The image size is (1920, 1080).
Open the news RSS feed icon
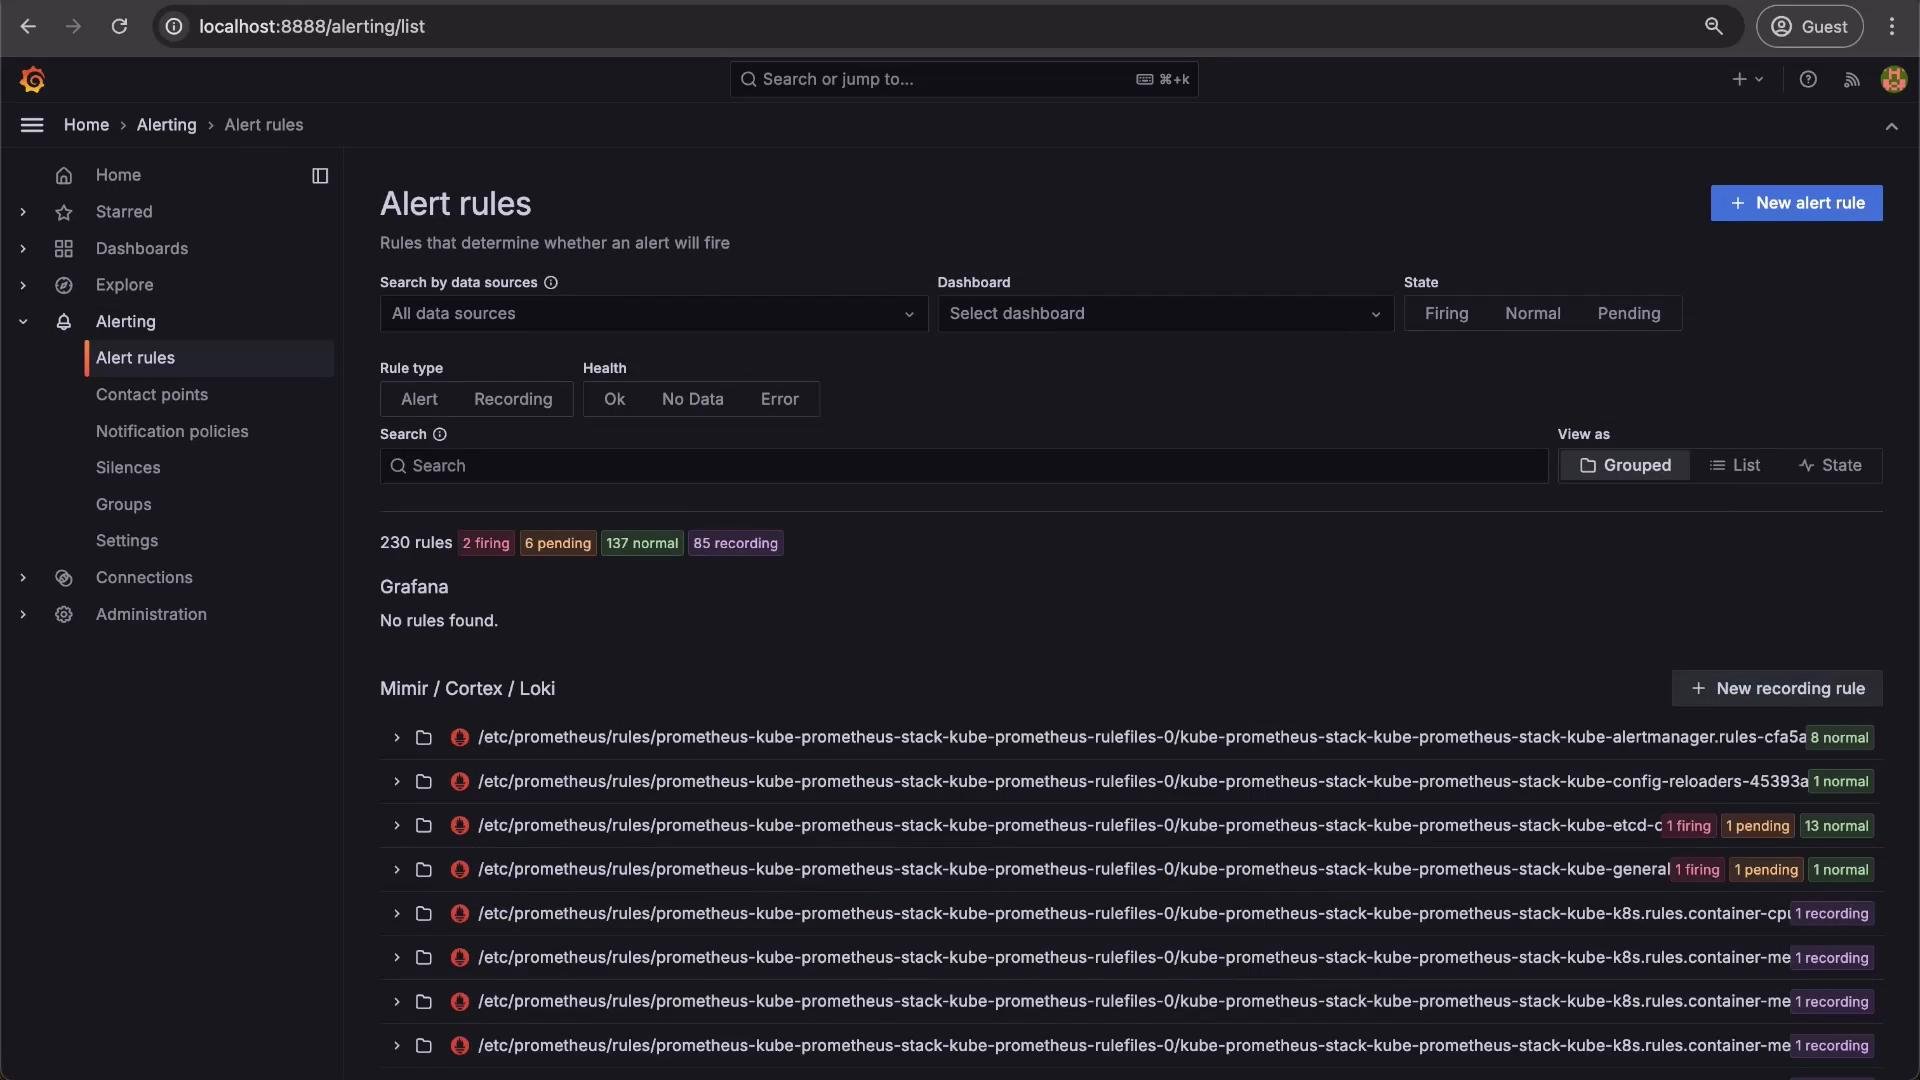point(1852,79)
